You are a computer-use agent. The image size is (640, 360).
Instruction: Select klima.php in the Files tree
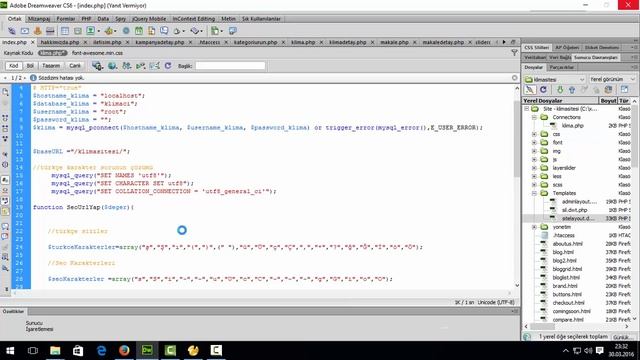coord(572,126)
